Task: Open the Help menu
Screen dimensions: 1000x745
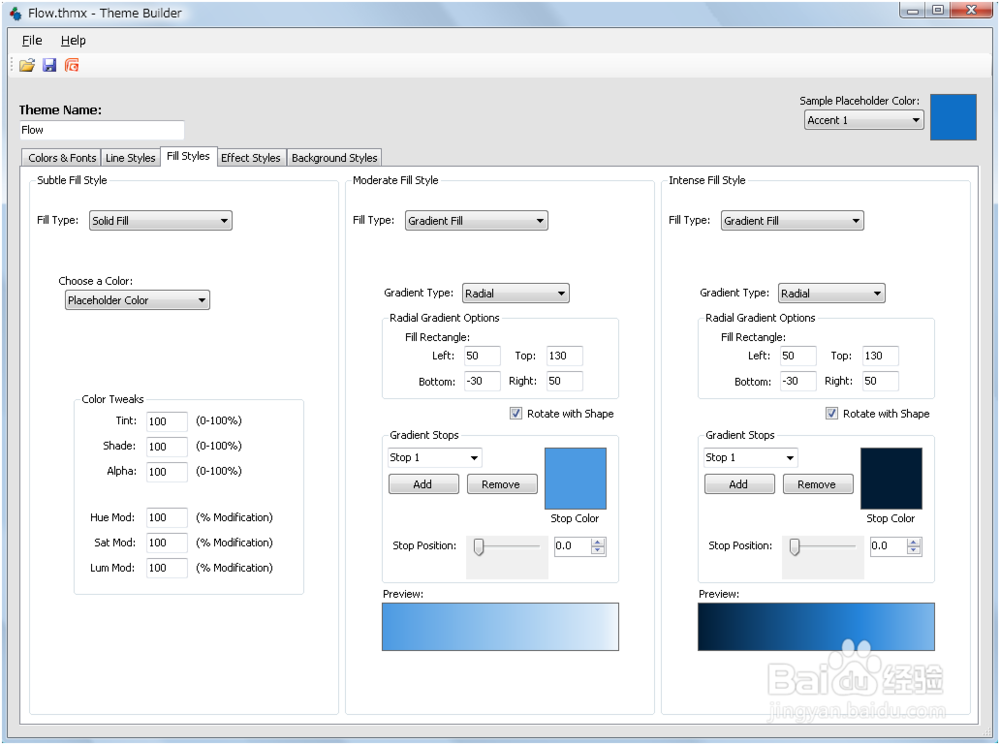Action: [x=73, y=40]
